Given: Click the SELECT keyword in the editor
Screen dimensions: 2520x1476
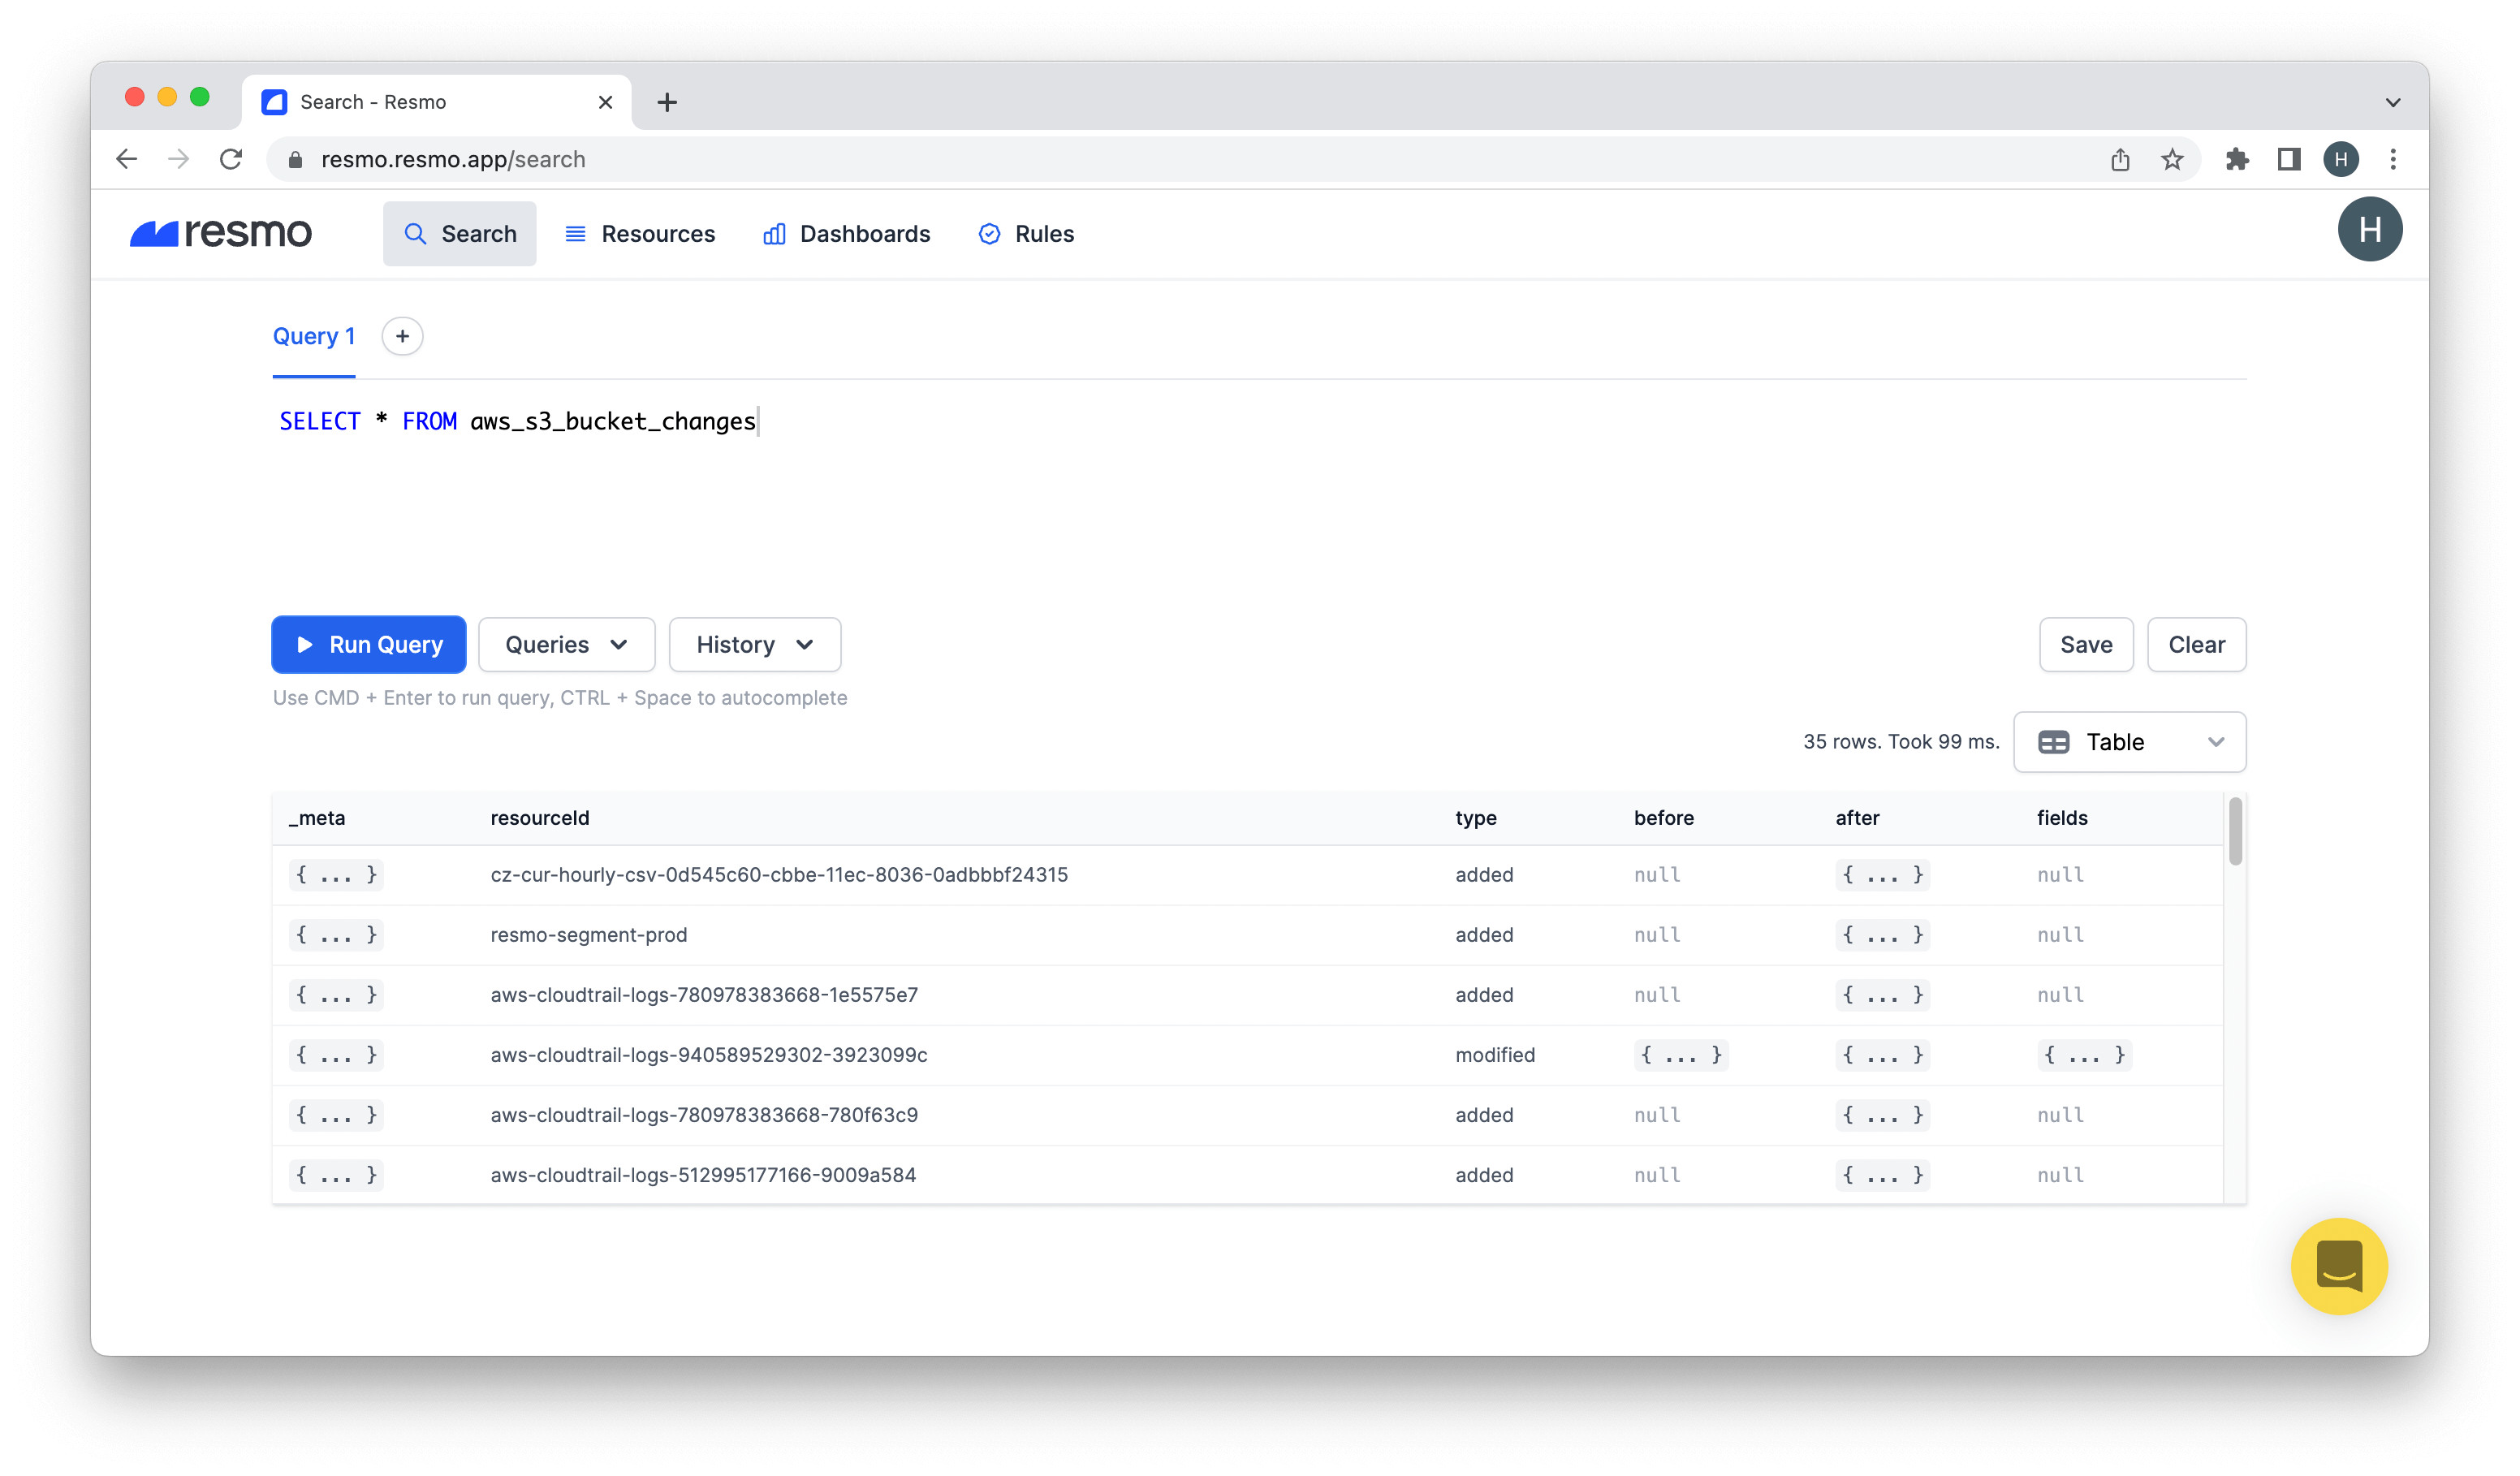Looking at the screenshot, I should coord(320,421).
